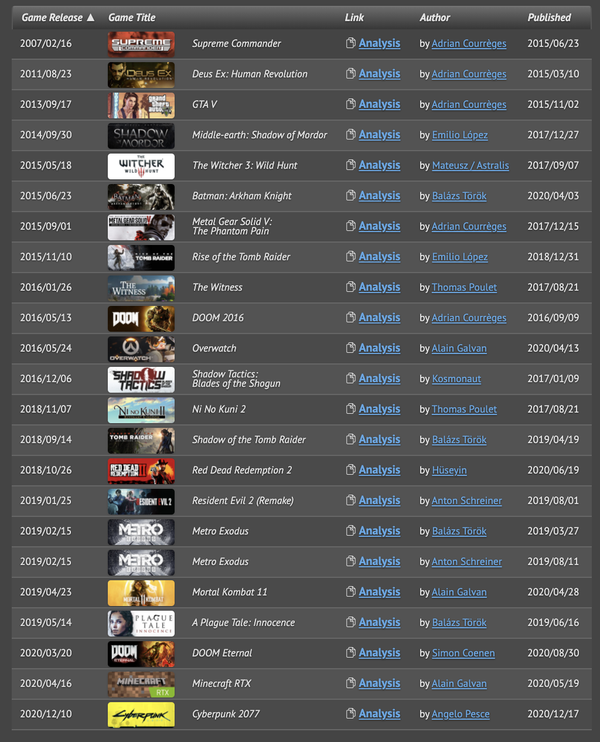This screenshot has width=600, height=742.
Task: Open author link Mateusz / Astralis
Action: coord(470,165)
